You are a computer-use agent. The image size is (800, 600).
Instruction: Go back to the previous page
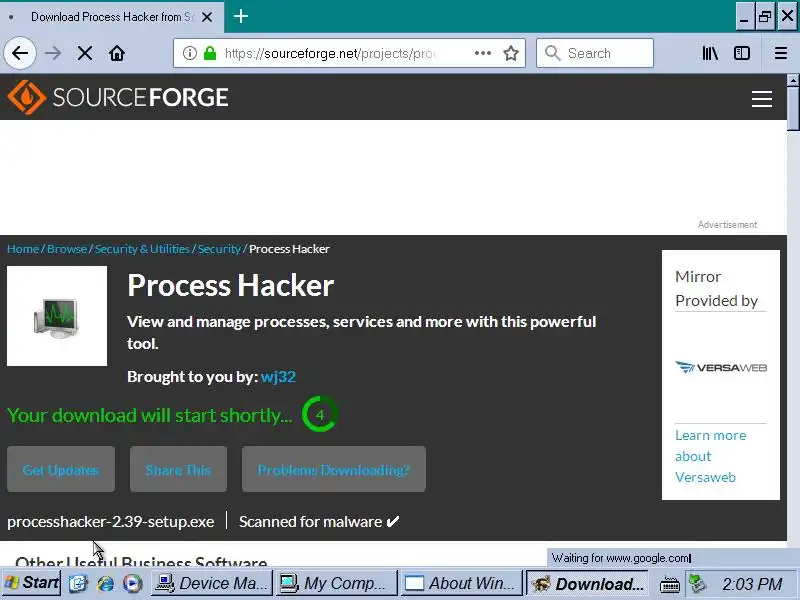pos(20,53)
